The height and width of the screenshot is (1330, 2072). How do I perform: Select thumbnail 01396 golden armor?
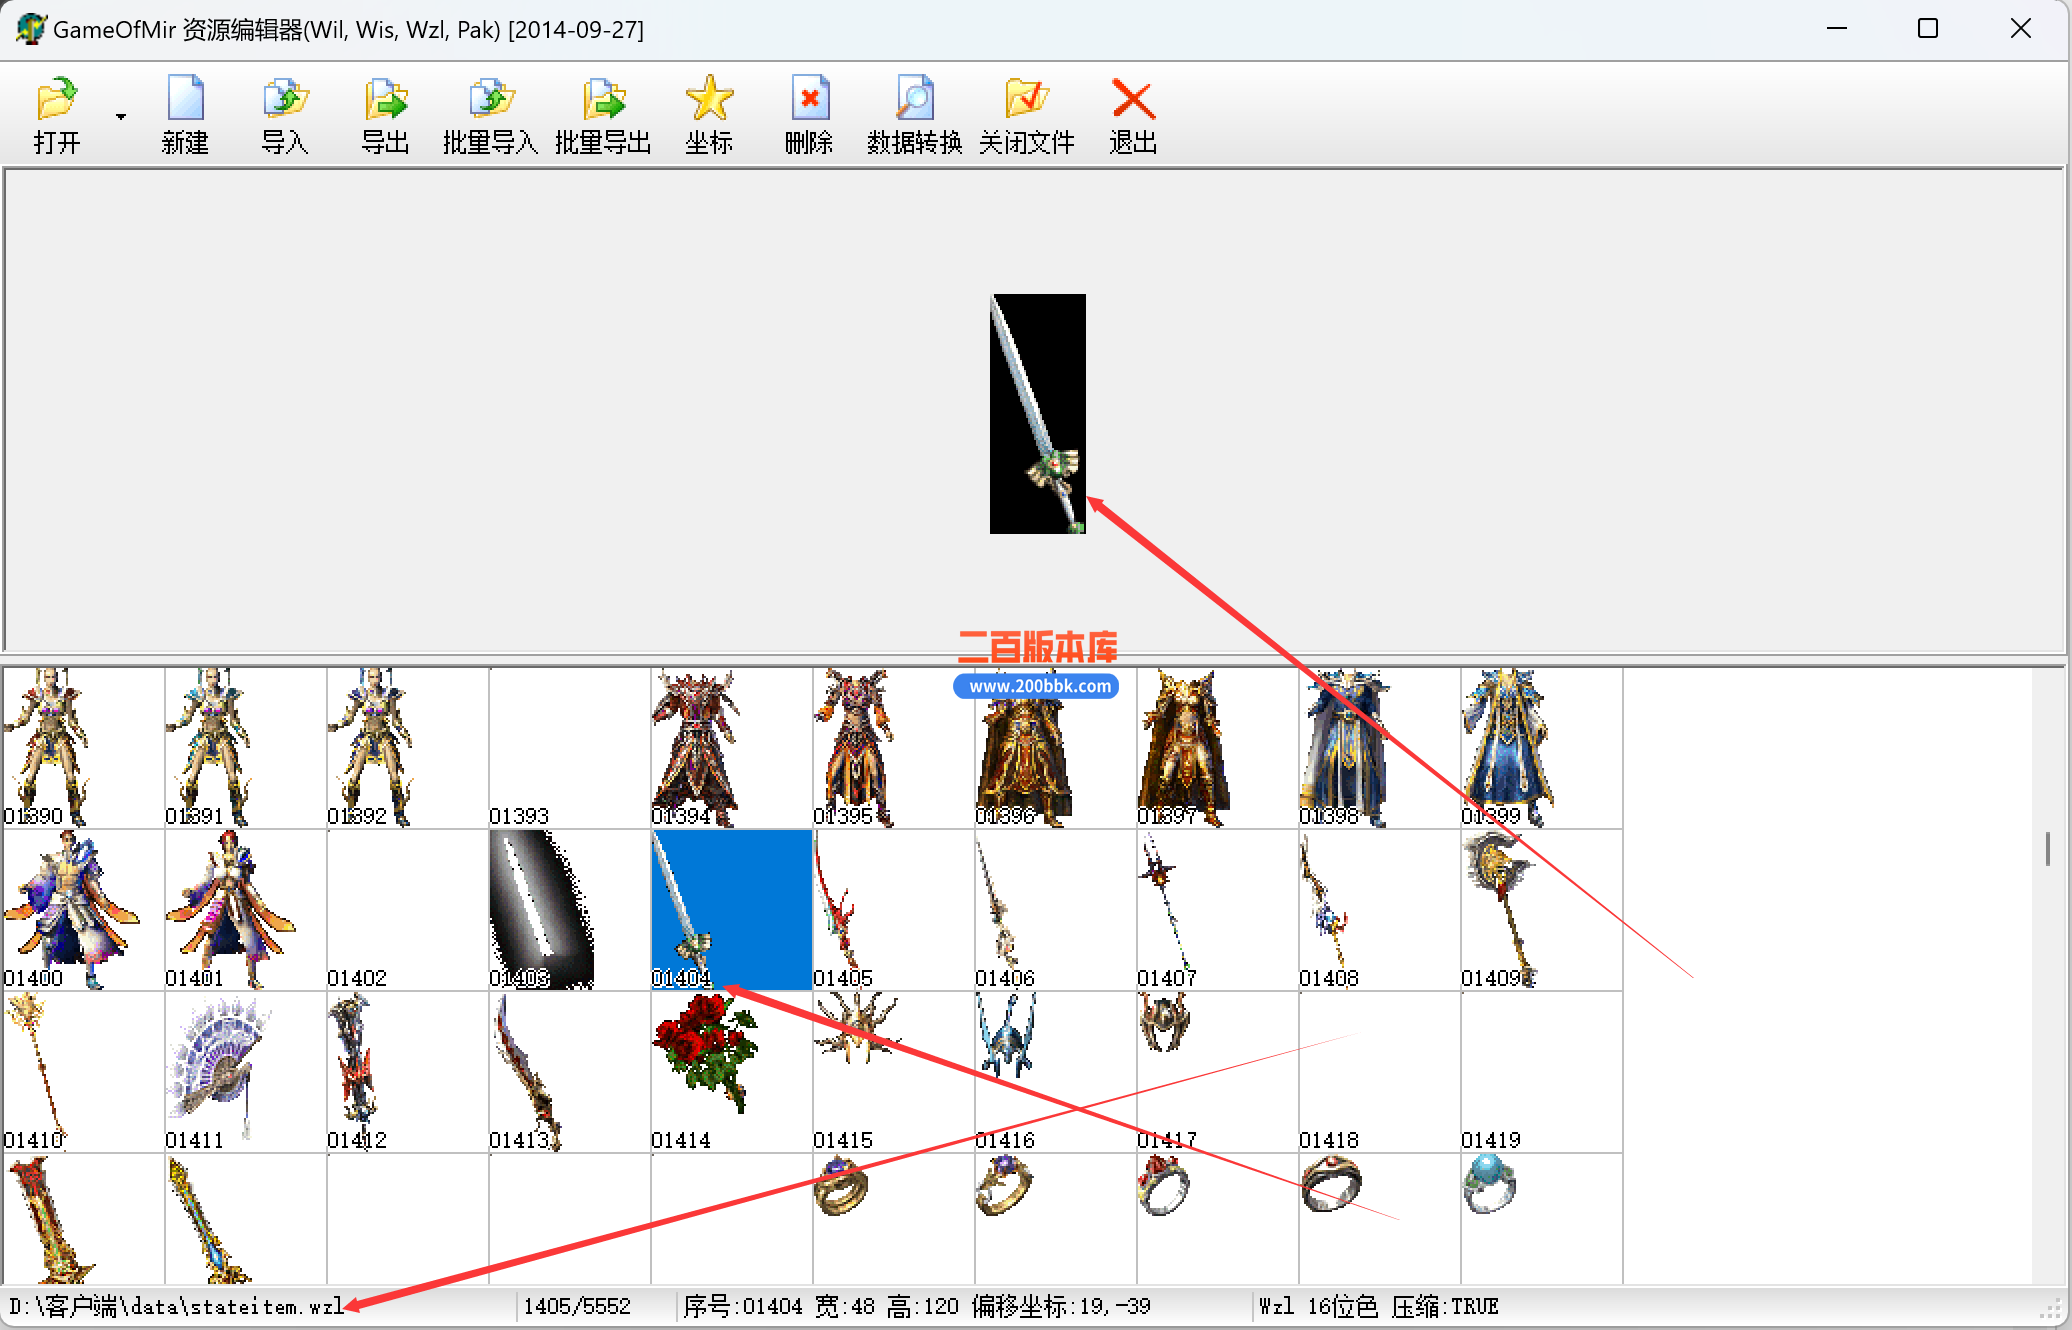(1056, 748)
